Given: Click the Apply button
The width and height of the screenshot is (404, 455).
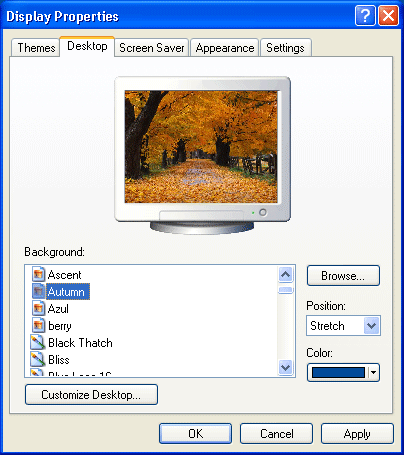Looking at the screenshot, I should point(357,434).
